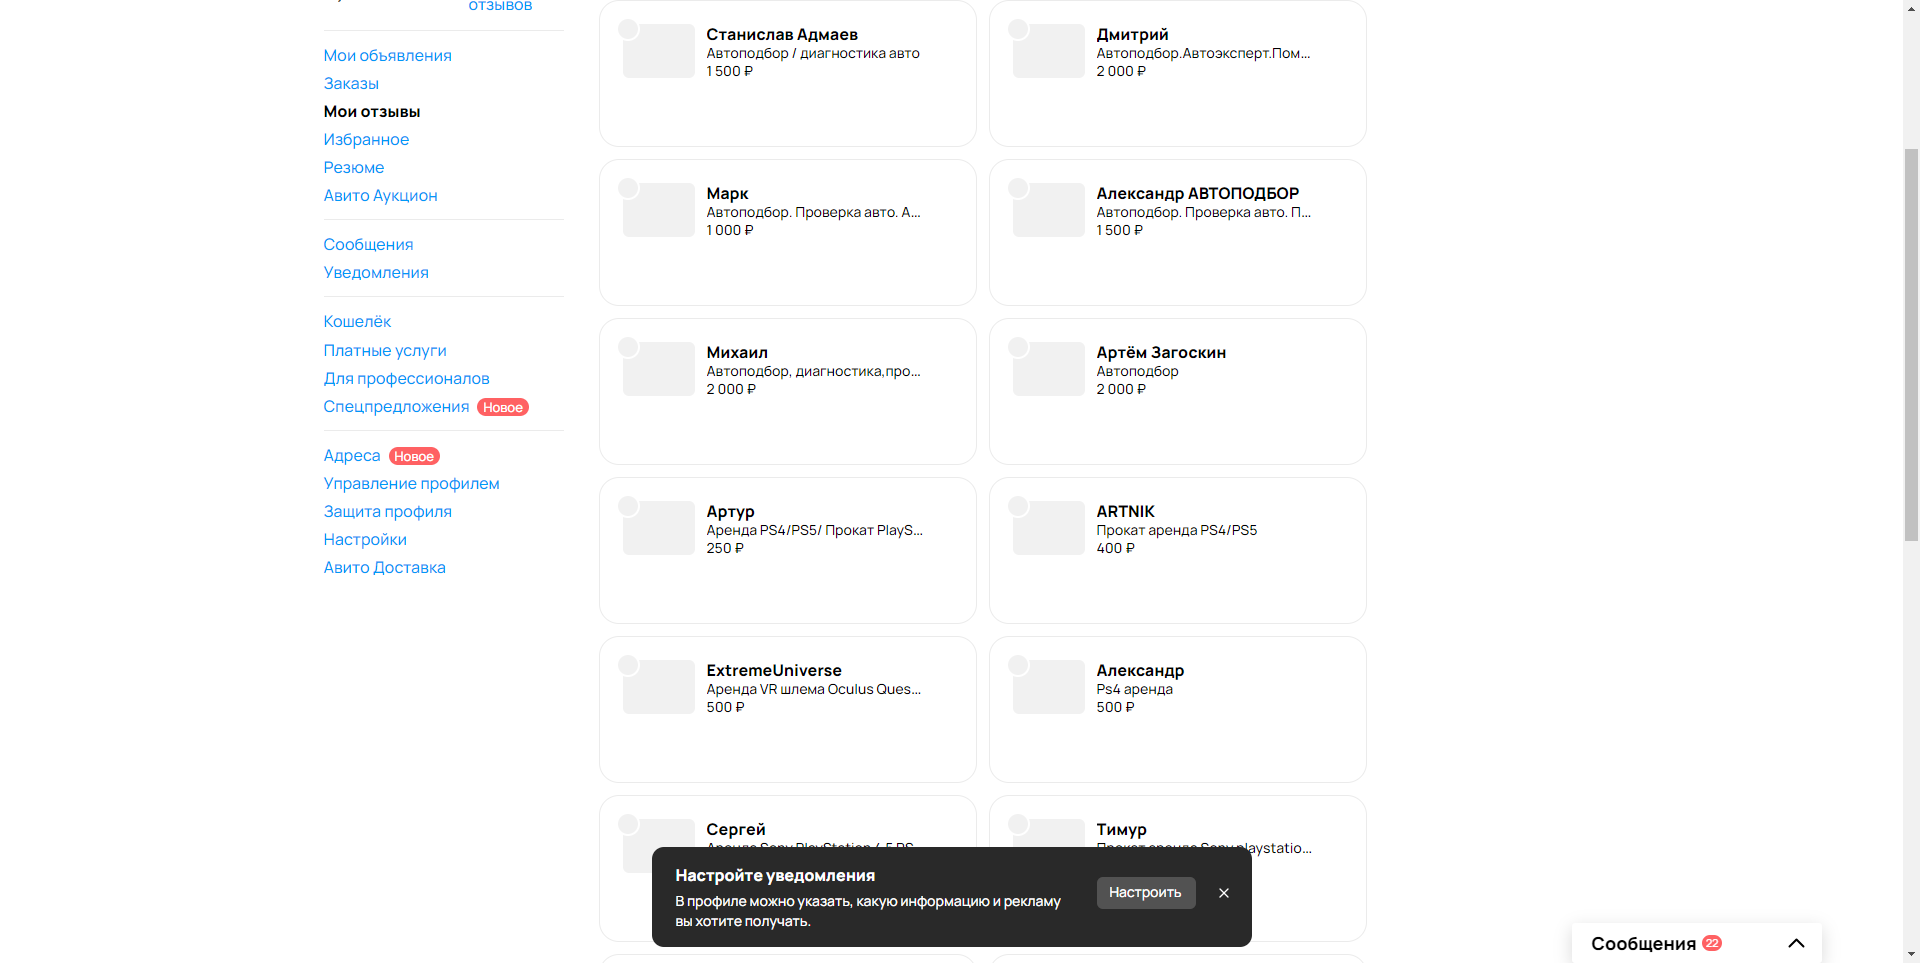1920x963 pixels.
Task: Click the avatar circle on Дмитрий card
Action: [x=1018, y=29]
